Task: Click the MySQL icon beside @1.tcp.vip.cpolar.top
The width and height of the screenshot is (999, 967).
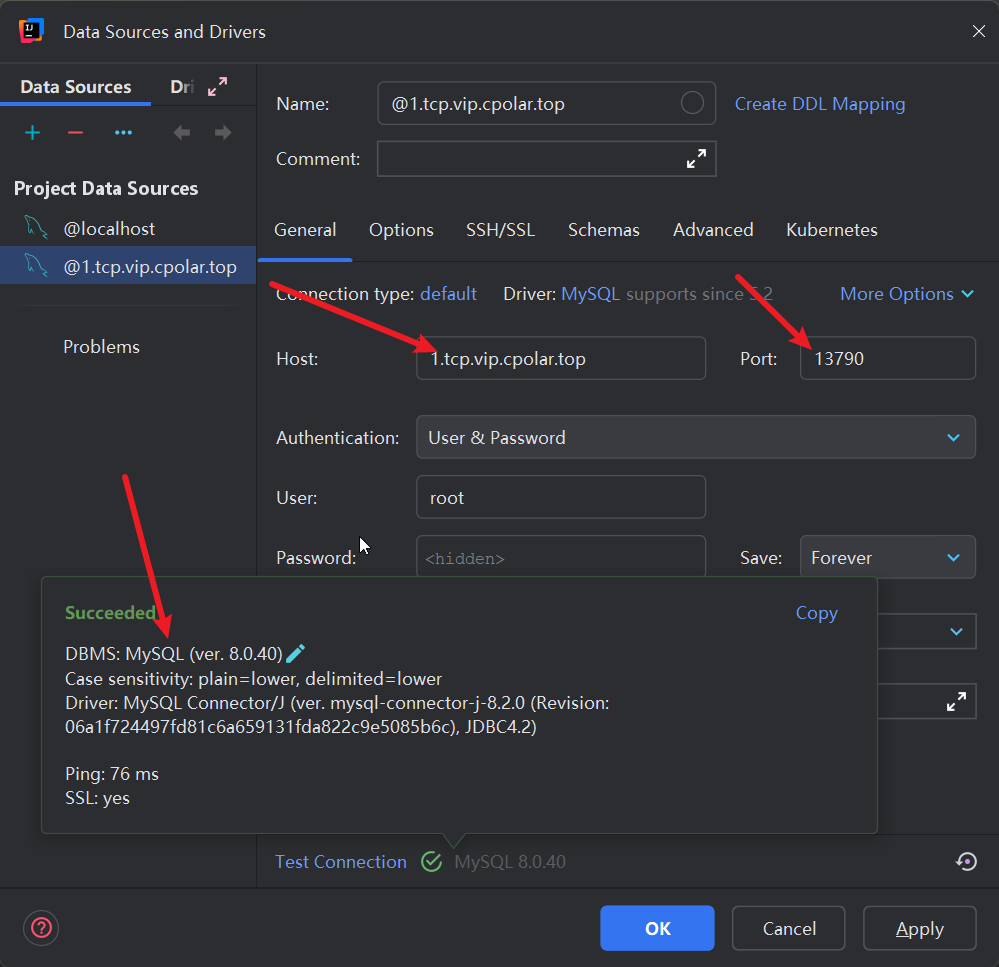Action: (x=36, y=265)
